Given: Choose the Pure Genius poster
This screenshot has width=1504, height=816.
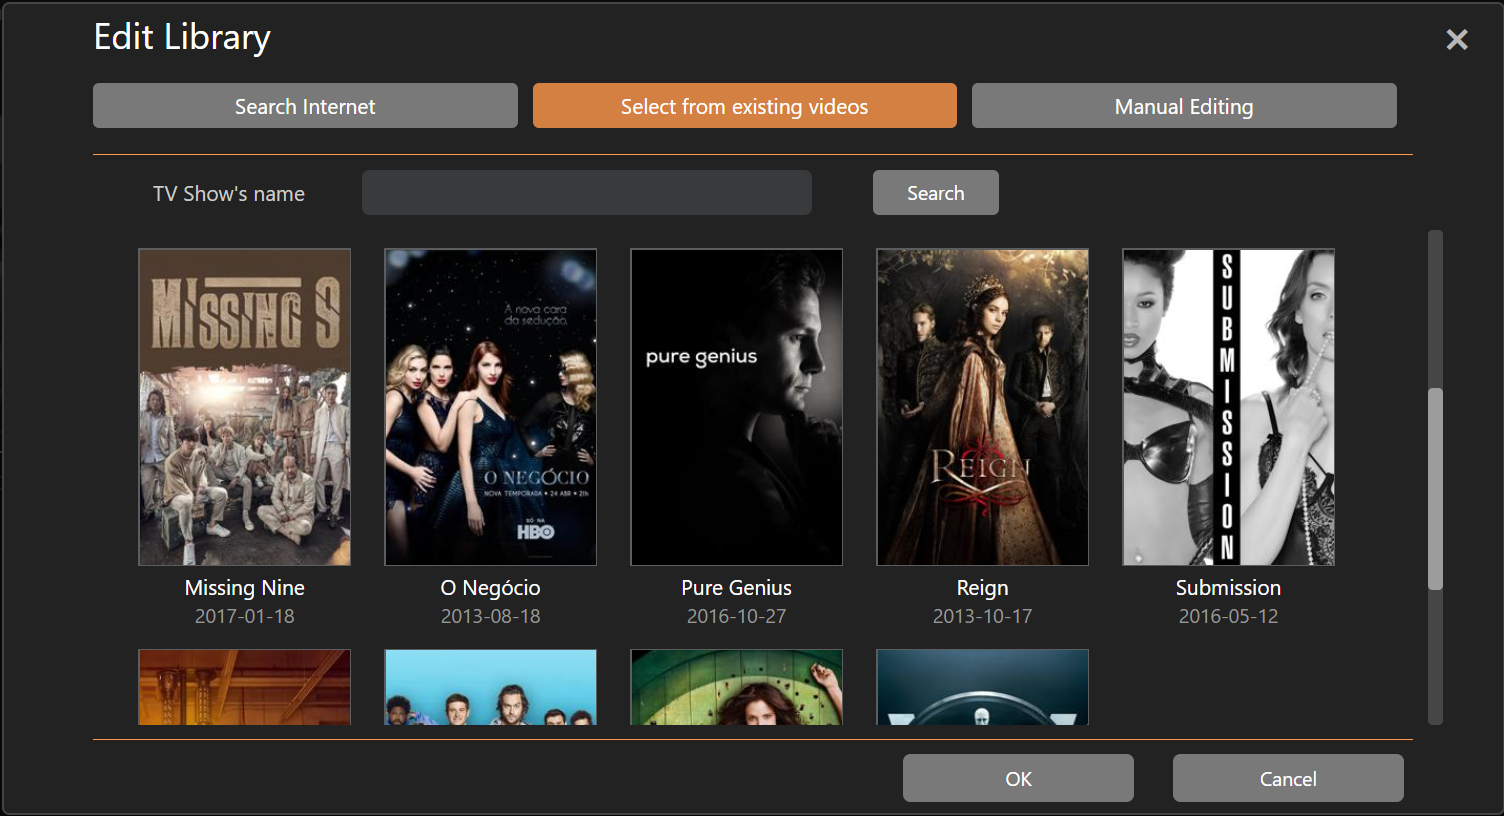Looking at the screenshot, I should click(x=737, y=407).
